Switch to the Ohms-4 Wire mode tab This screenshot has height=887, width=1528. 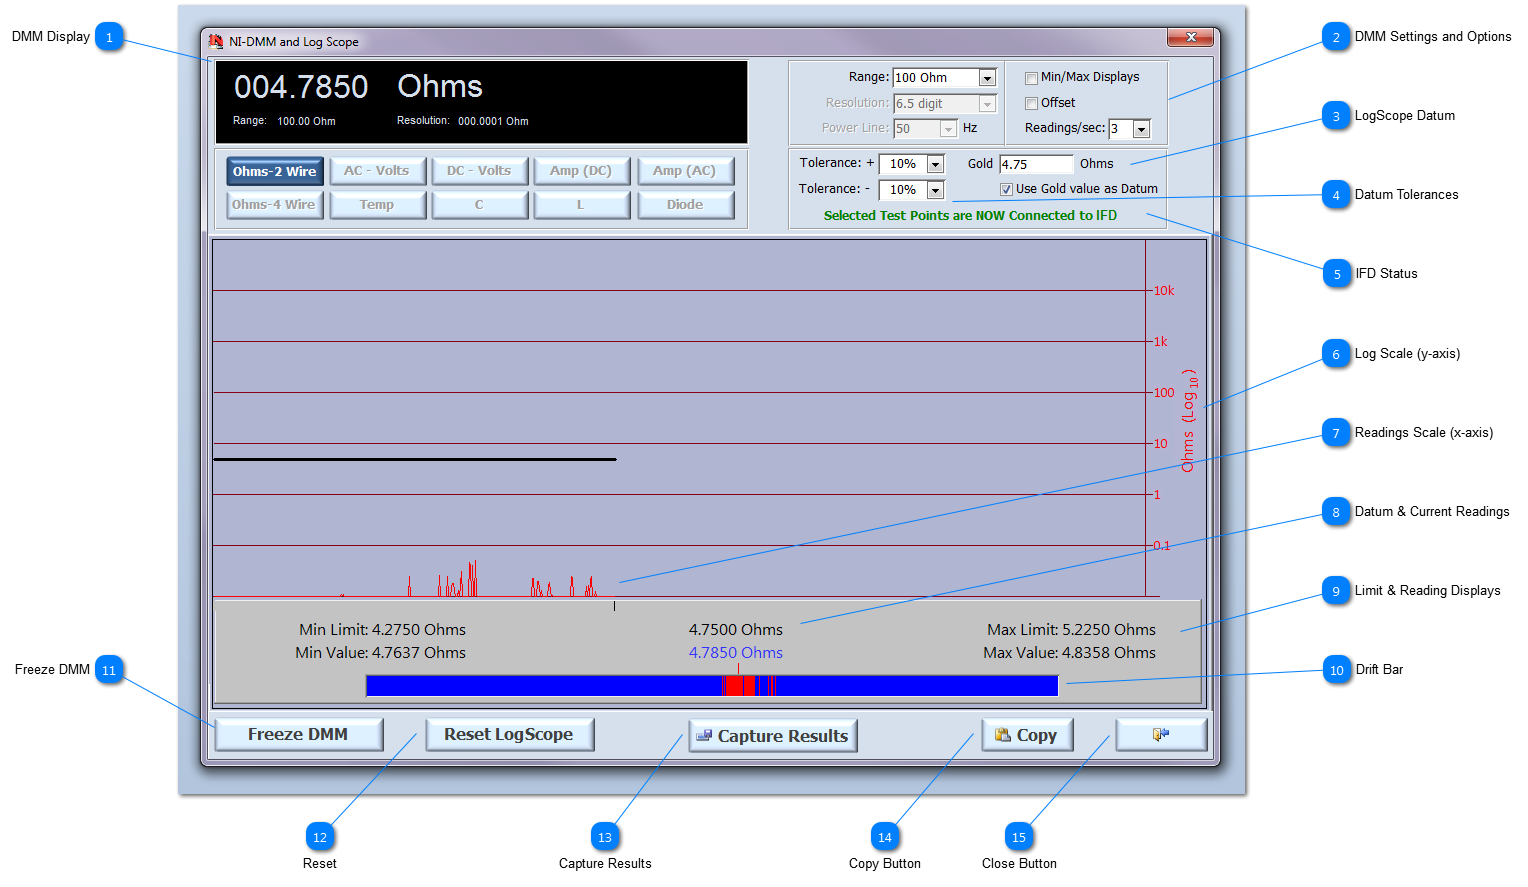274,204
